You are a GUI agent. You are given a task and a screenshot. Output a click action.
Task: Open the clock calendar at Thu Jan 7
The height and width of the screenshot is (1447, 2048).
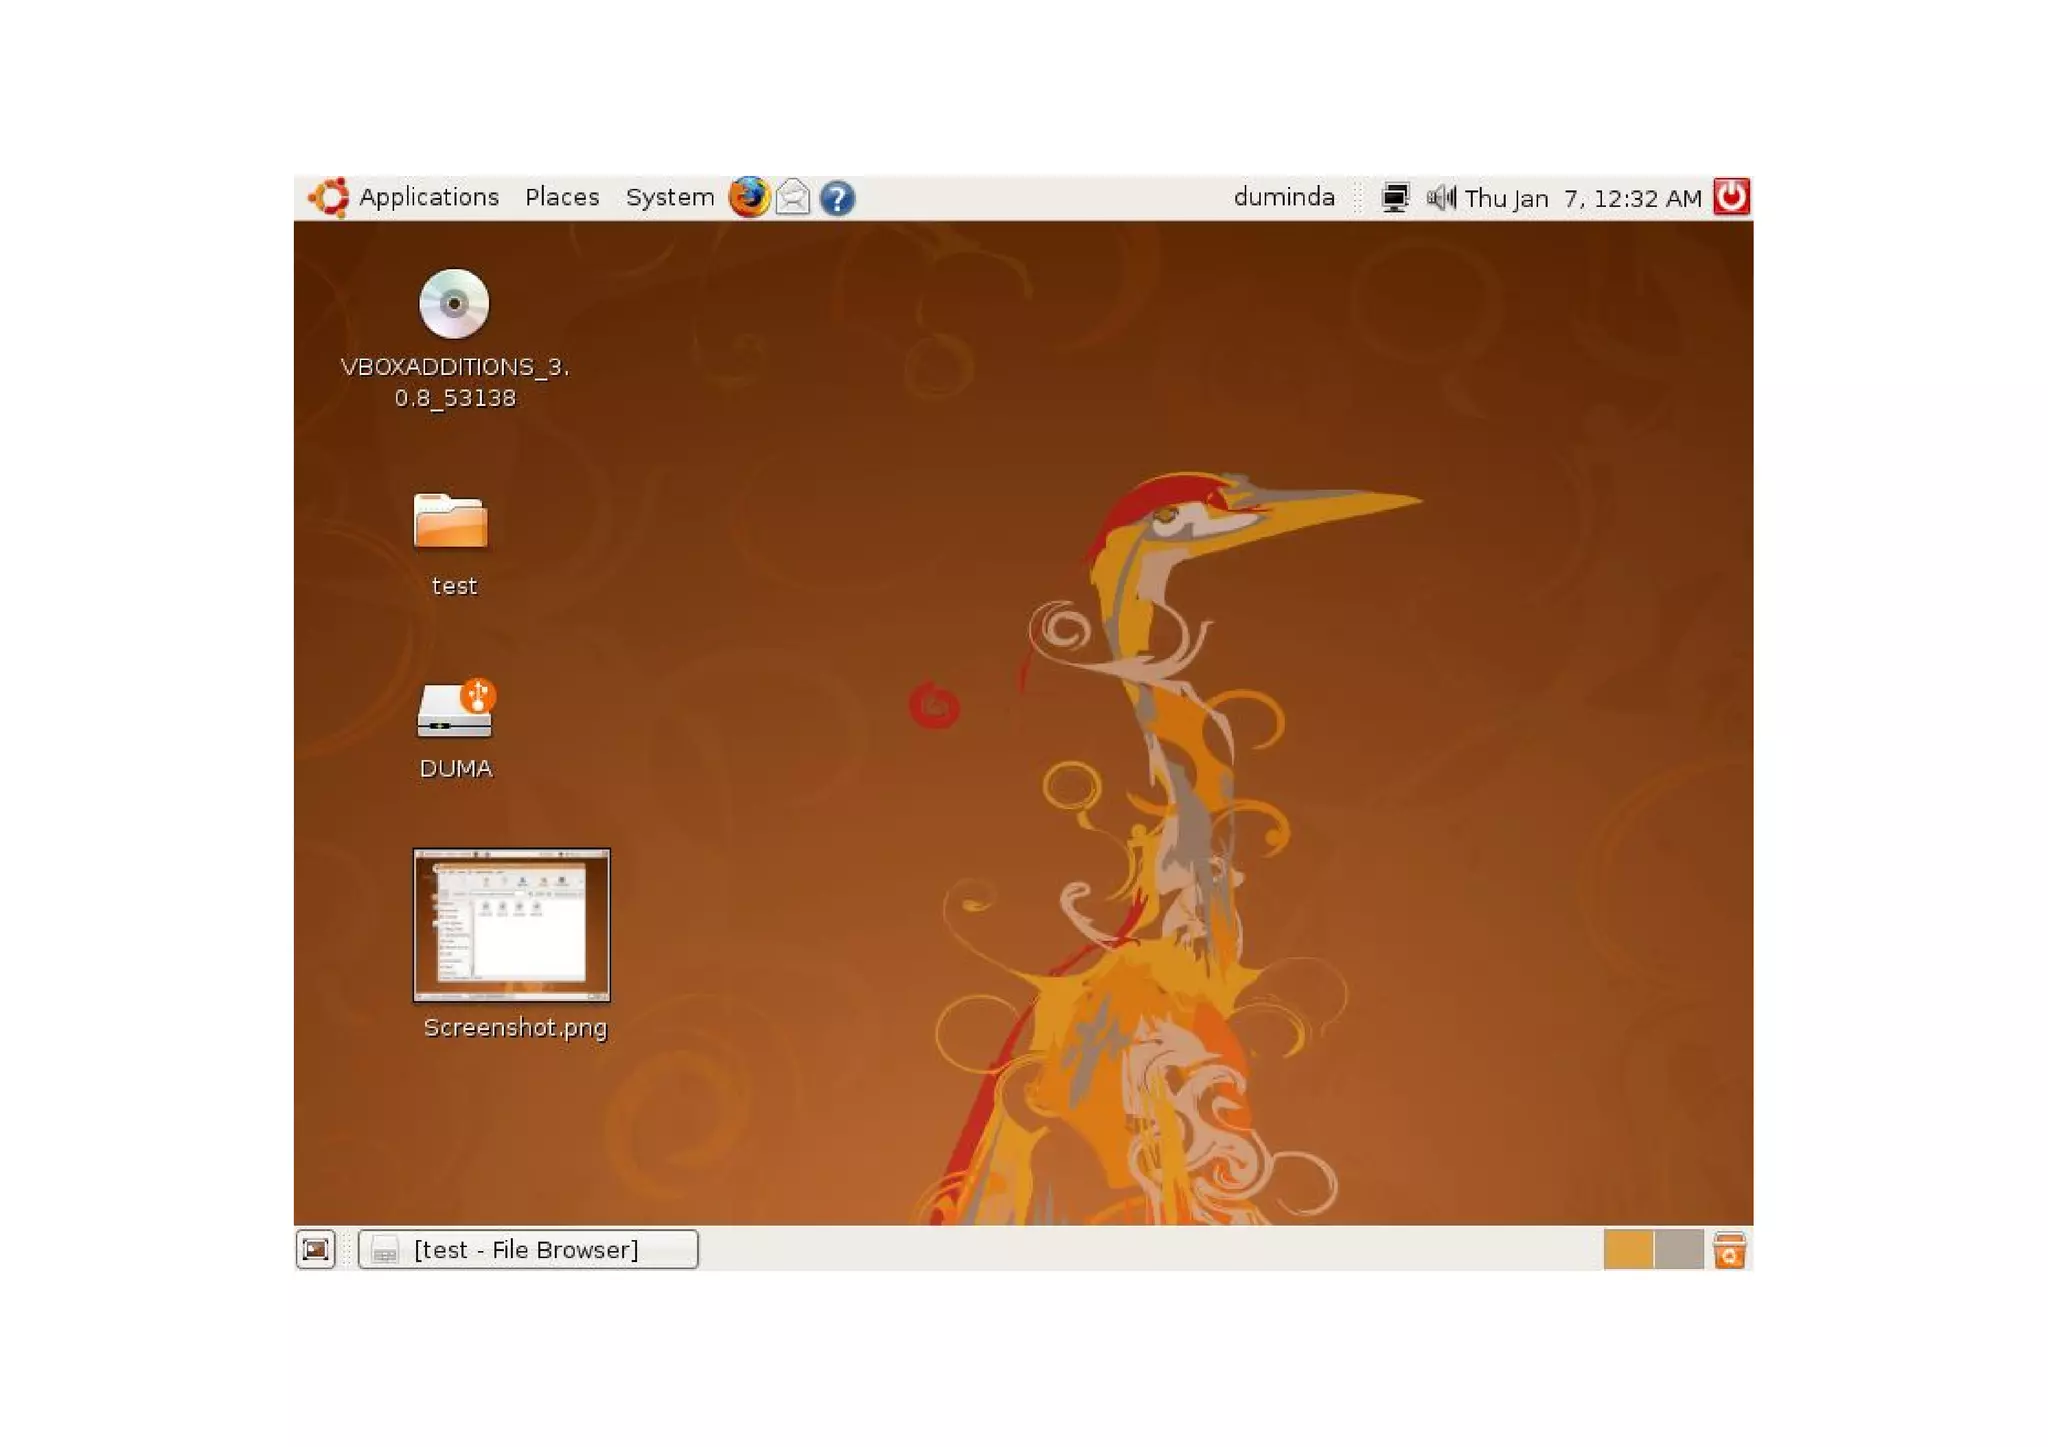[1582, 198]
